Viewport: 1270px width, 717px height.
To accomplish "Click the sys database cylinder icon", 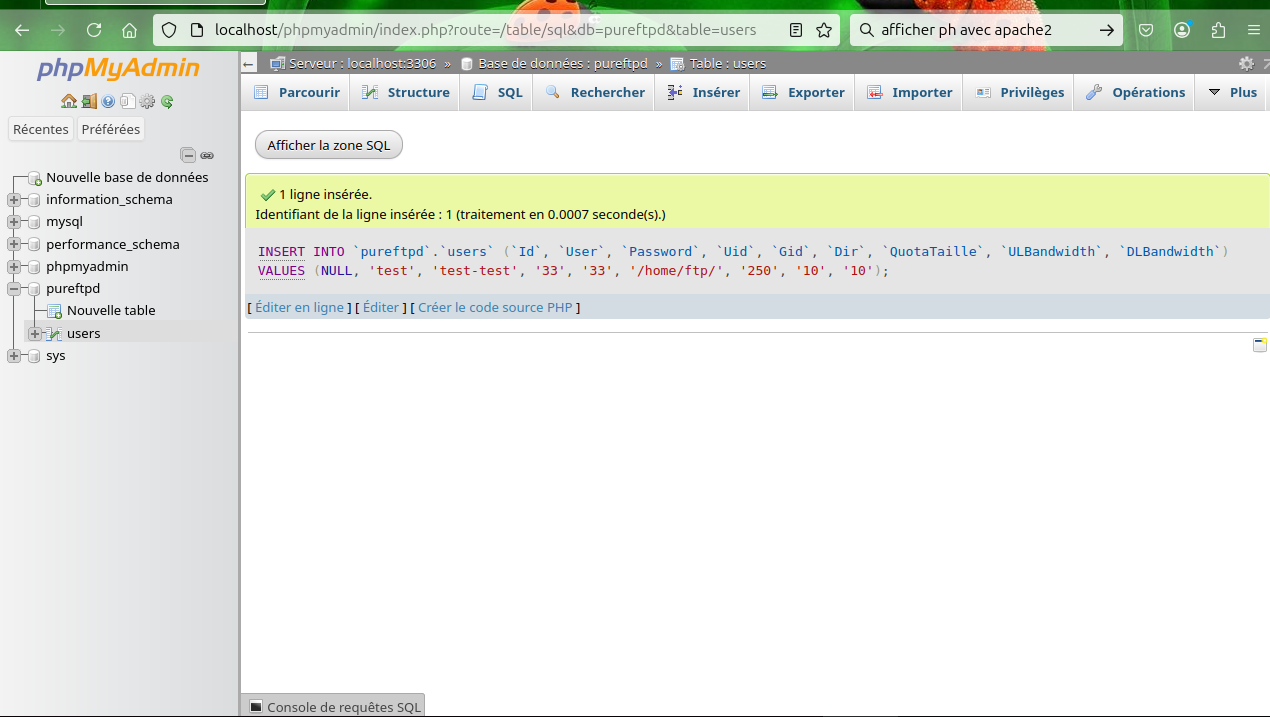I will point(35,356).
